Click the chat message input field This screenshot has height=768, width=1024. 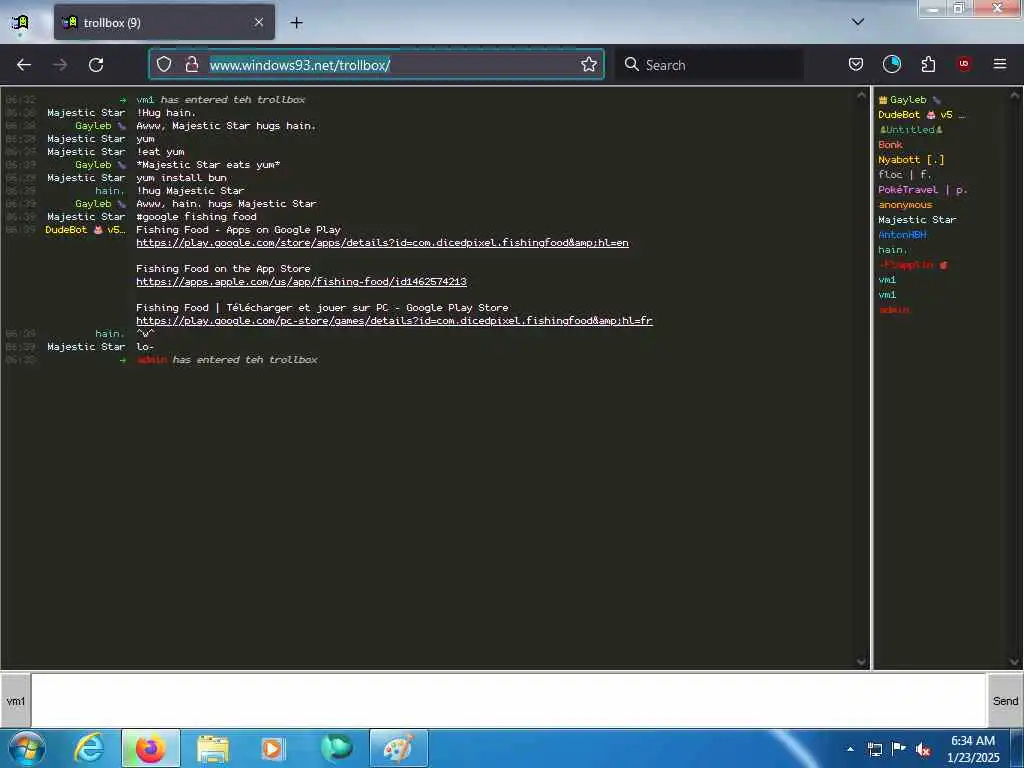coord(508,701)
